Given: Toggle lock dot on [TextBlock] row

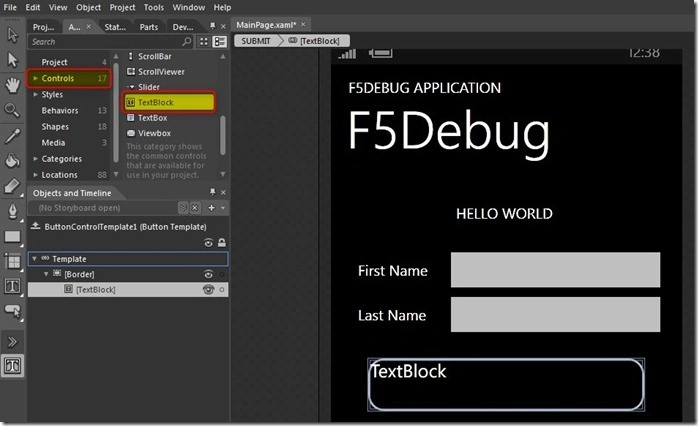Looking at the screenshot, I should [222, 290].
